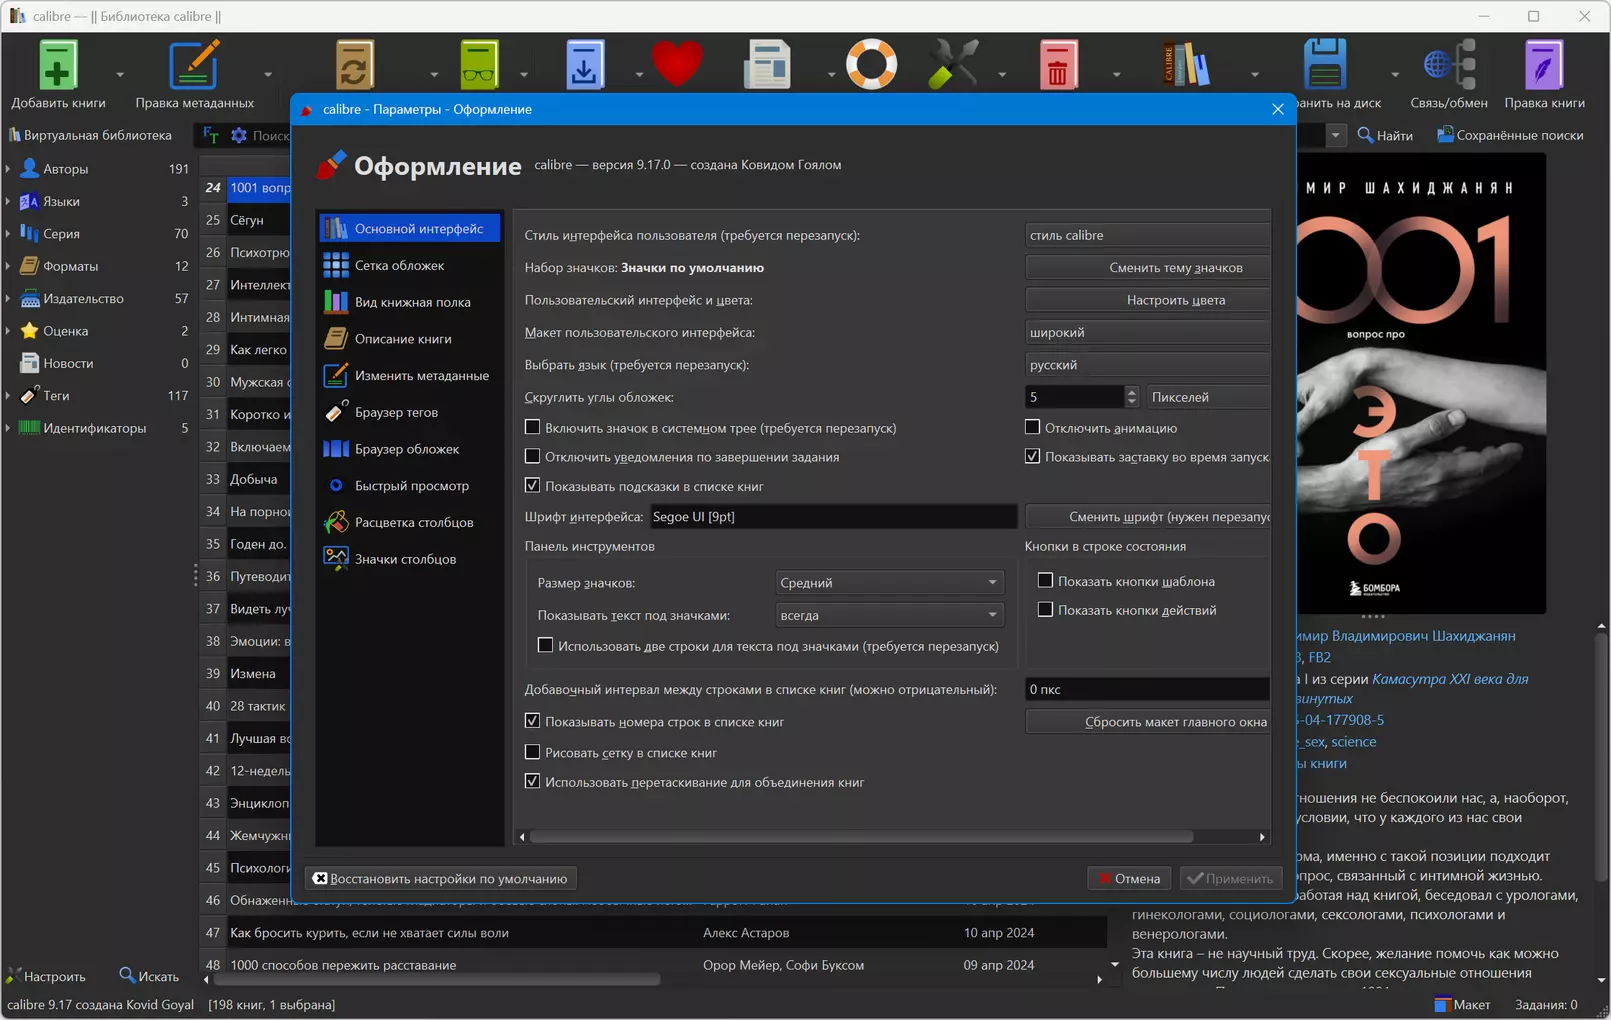Viewport: 1611px width, 1020px height.
Task: Open Размер значков dropdown showing Средний
Action: (889, 582)
